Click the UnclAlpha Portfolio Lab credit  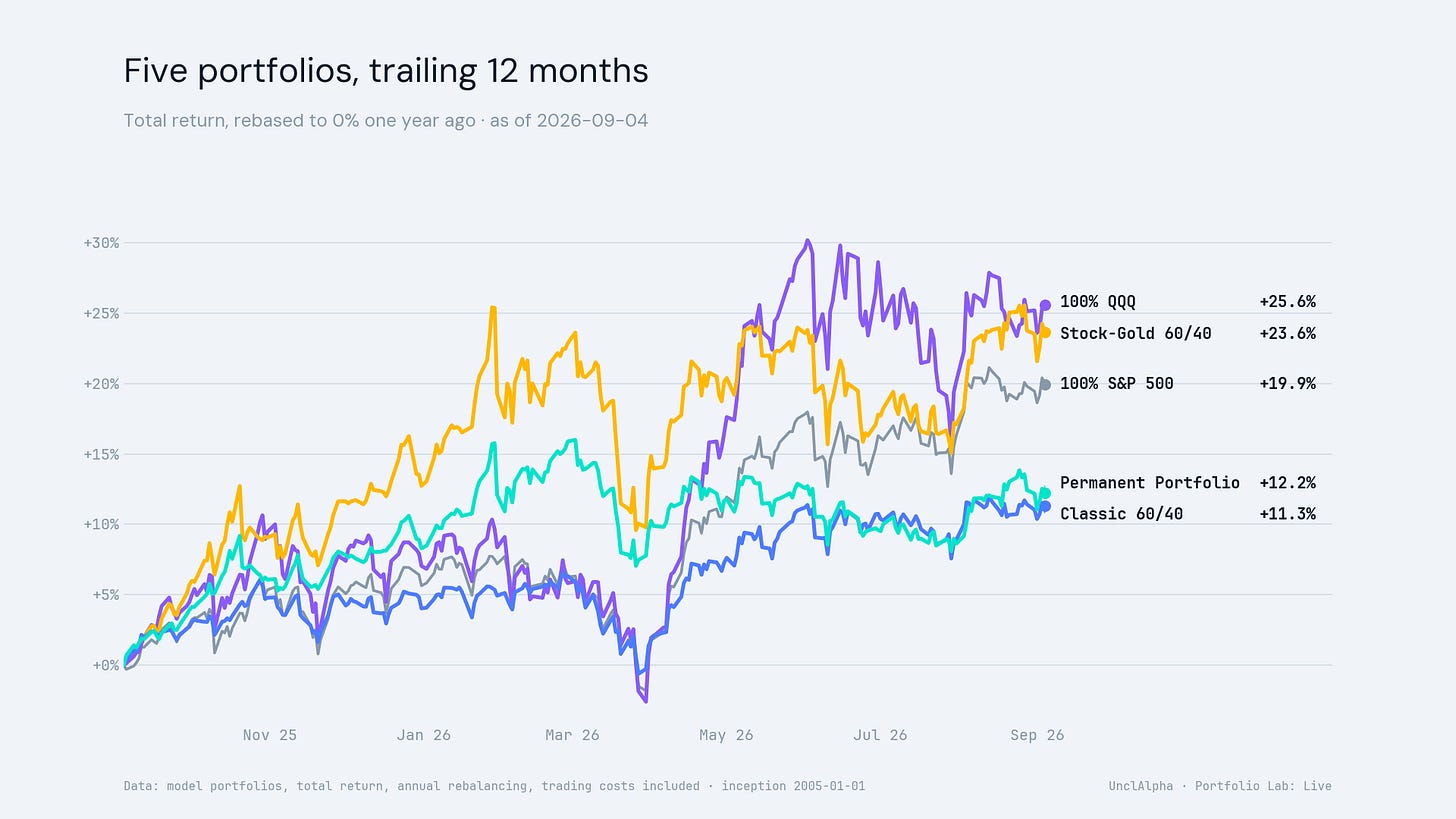[1220, 786]
